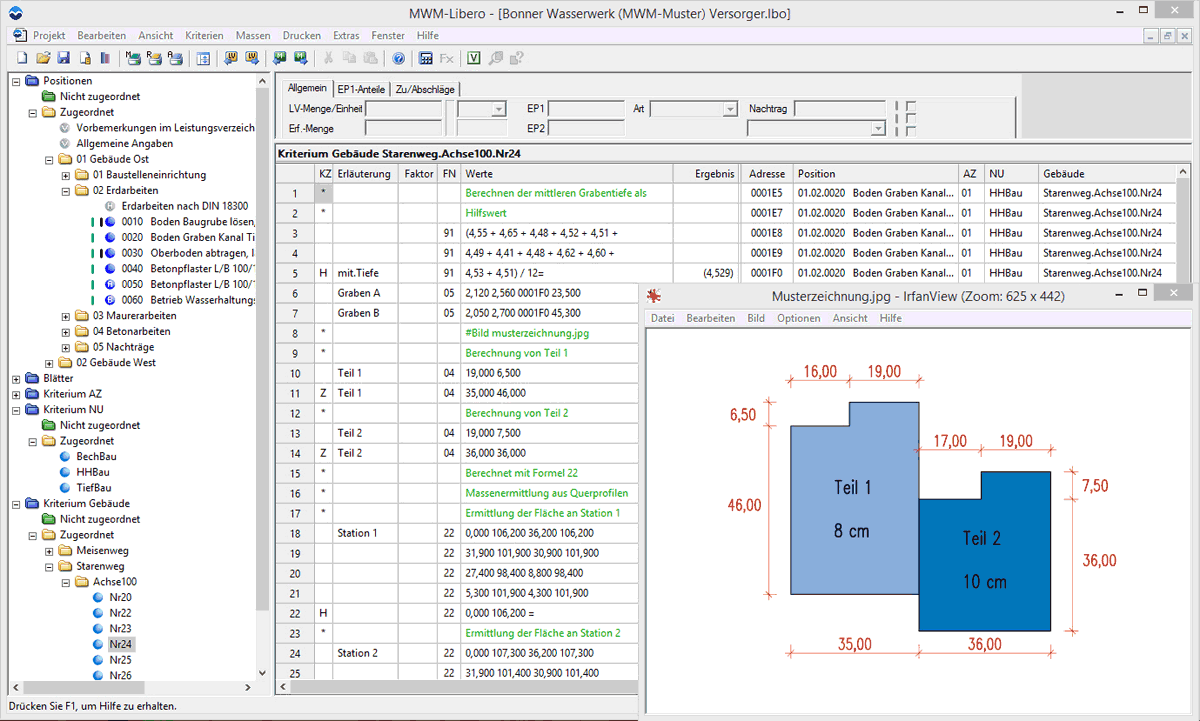Collapse the 01 Gebäude Ost node

click(49, 159)
